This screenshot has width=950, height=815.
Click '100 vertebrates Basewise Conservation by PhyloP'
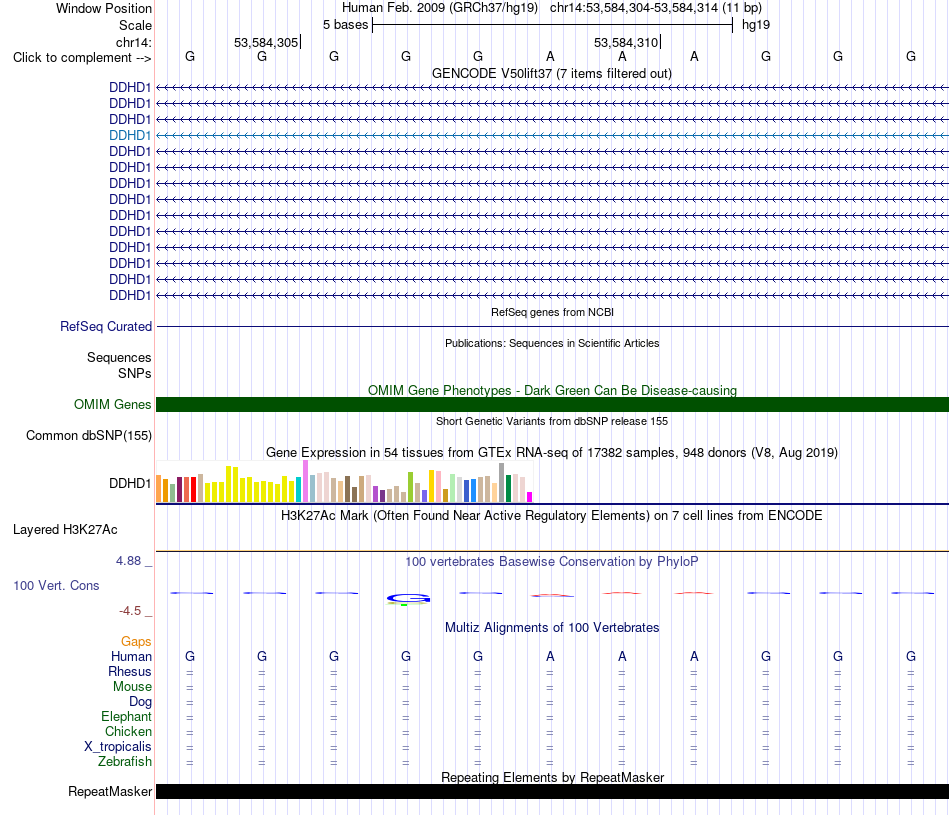tap(552, 561)
